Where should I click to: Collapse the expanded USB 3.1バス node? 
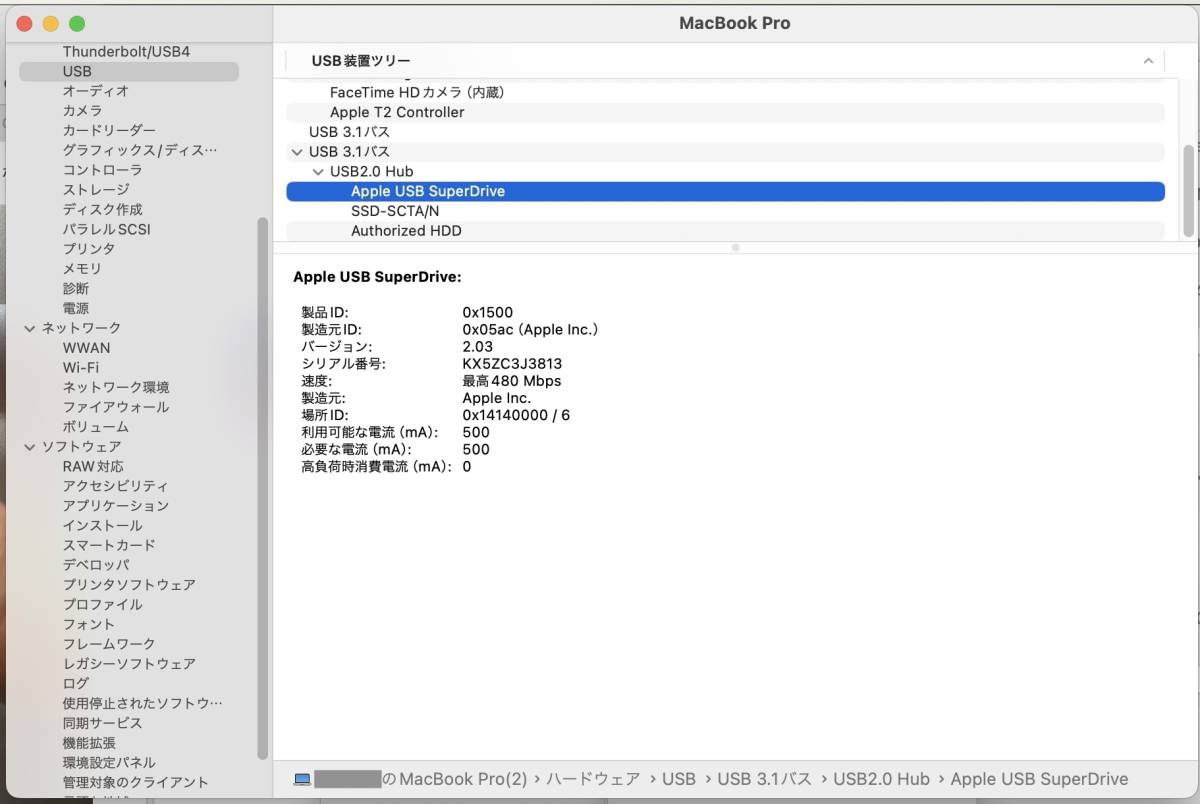point(296,152)
